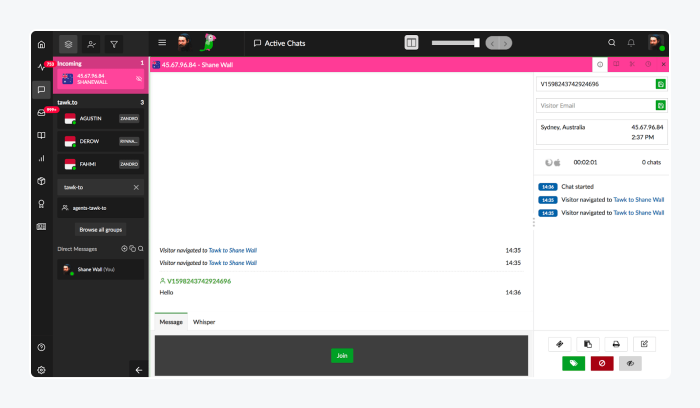The width and height of the screenshot is (700, 408).
Task: Select the visitor info tab icon
Action: [x=600, y=64]
